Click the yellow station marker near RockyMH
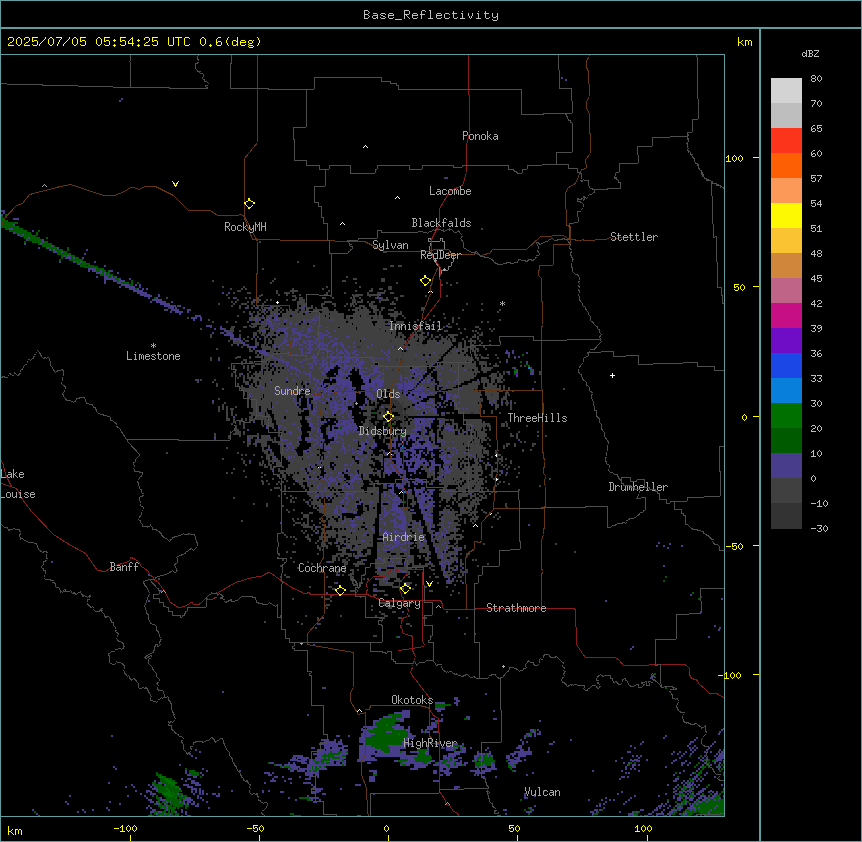This screenshot has width=862, height=842. click(x=249, y=204)
